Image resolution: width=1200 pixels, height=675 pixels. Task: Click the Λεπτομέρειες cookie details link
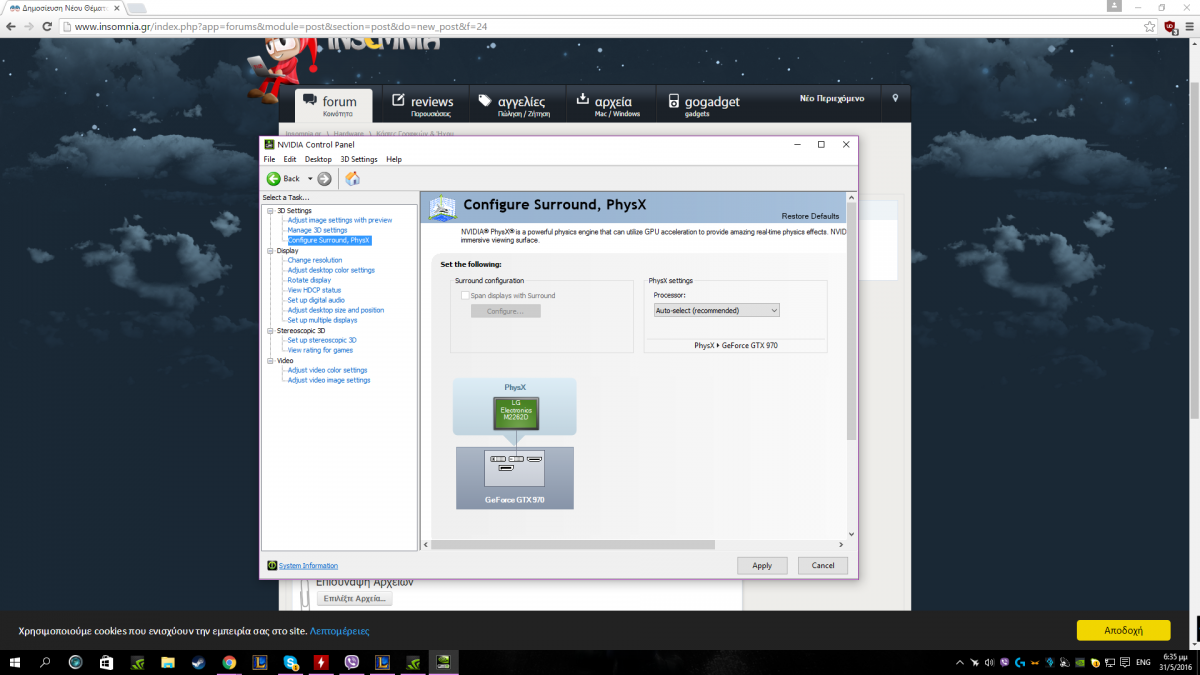(x=339, y=631)
